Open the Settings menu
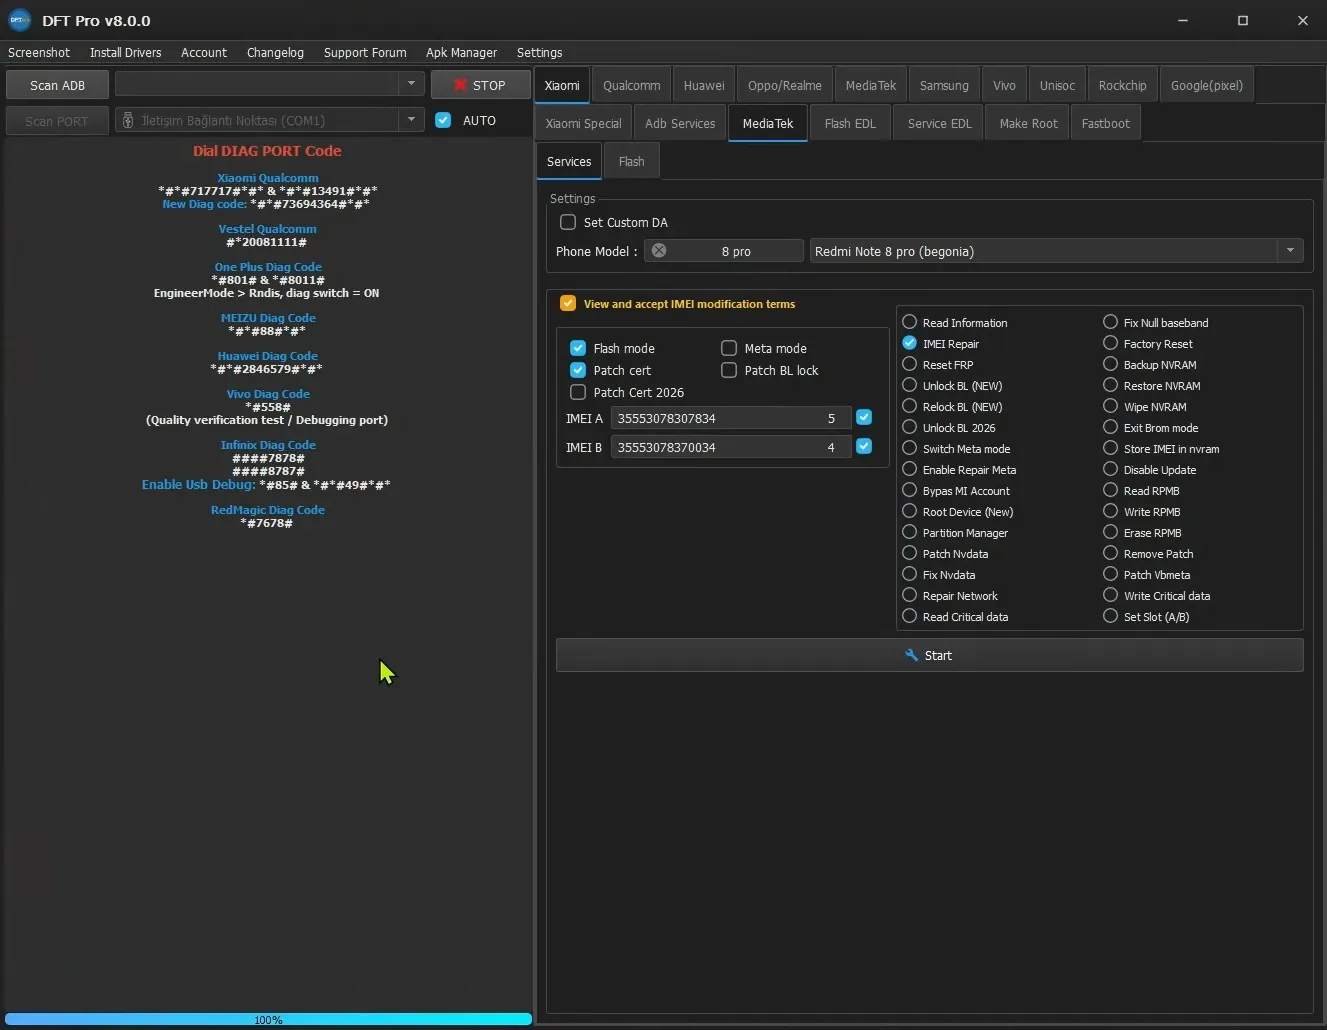The width and height of the screenshot is (1327, 1030). coord(539,52)
